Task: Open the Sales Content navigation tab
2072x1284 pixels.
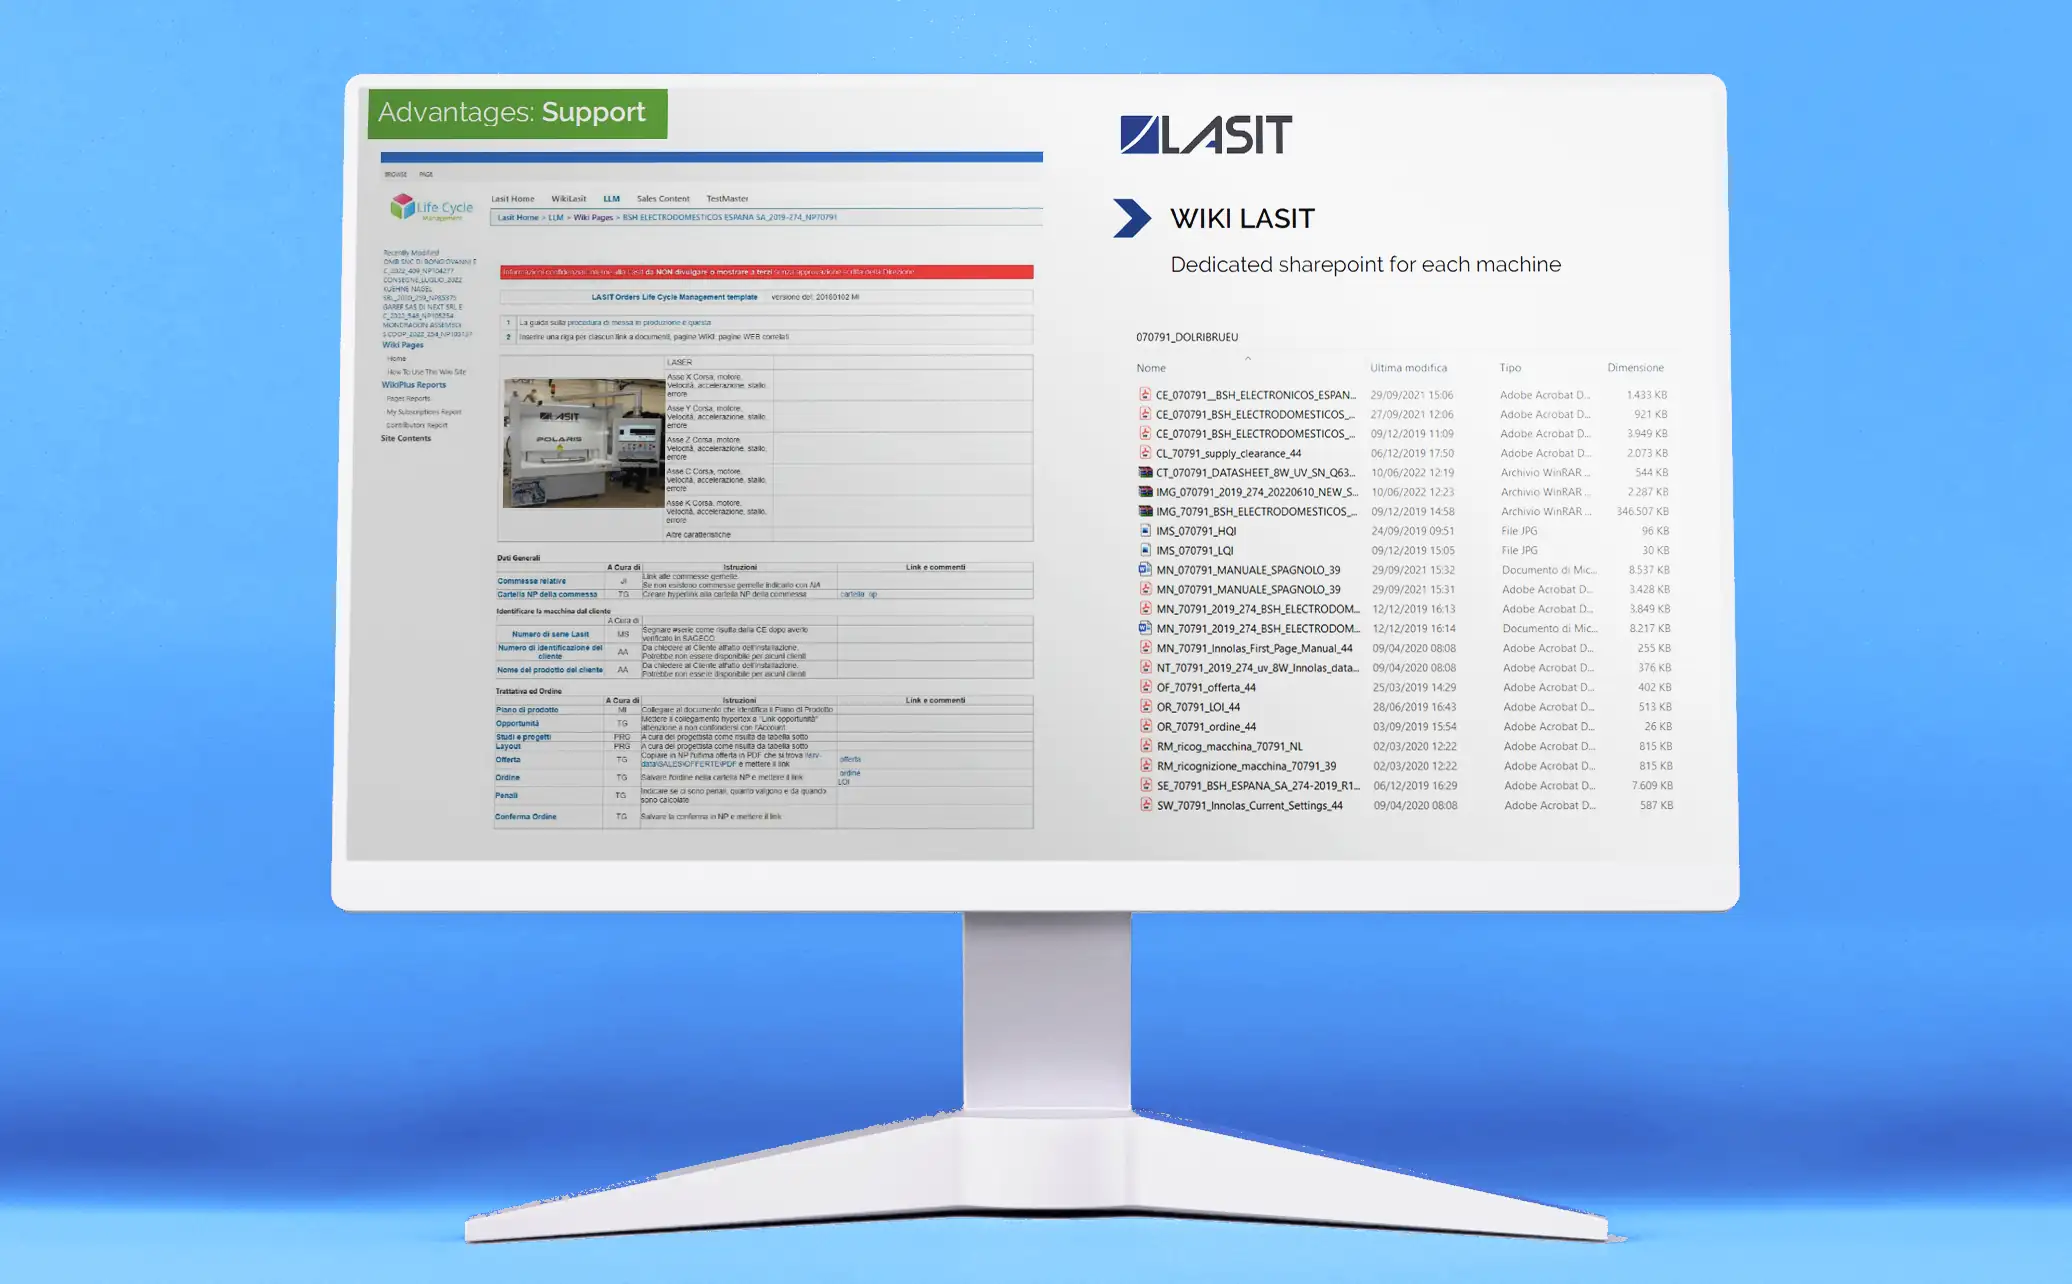Action: [x=663, y=199]
